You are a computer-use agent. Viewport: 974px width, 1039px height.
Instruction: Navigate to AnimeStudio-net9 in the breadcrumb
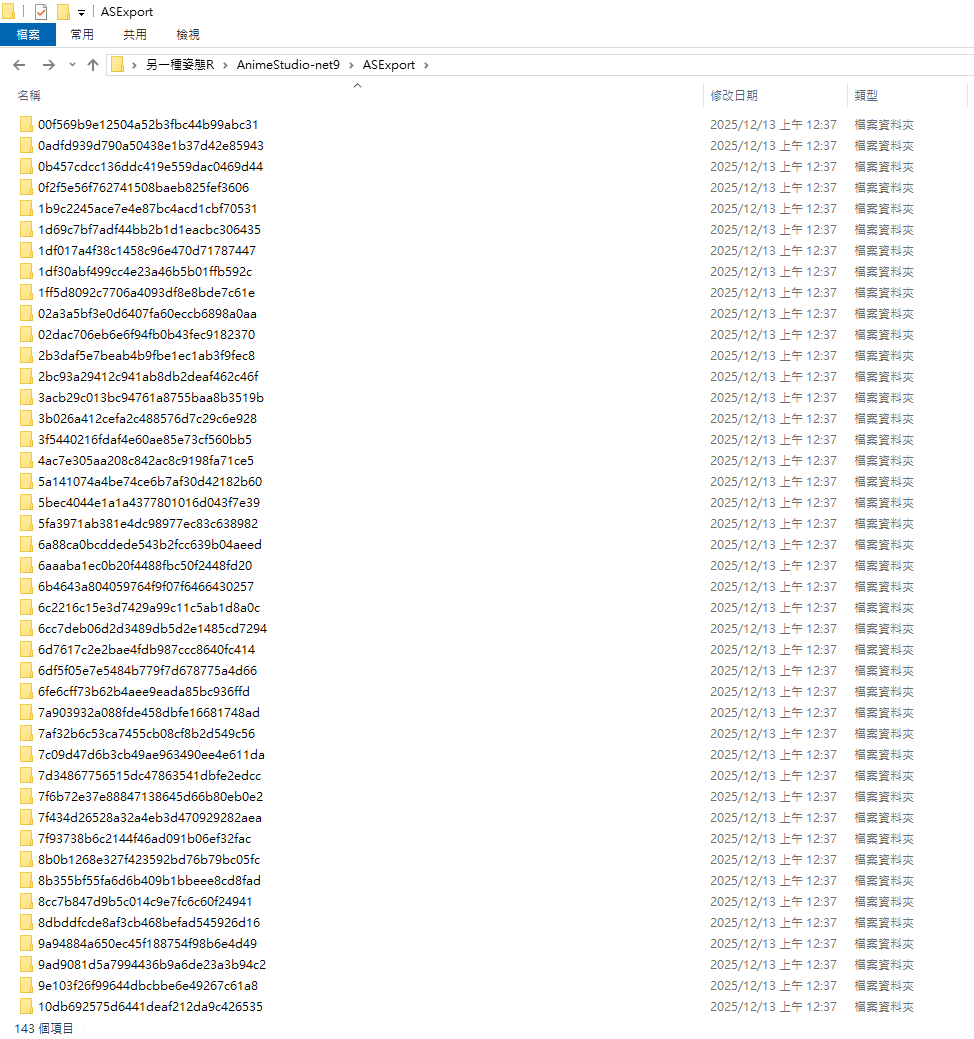(x=288, y=65)
